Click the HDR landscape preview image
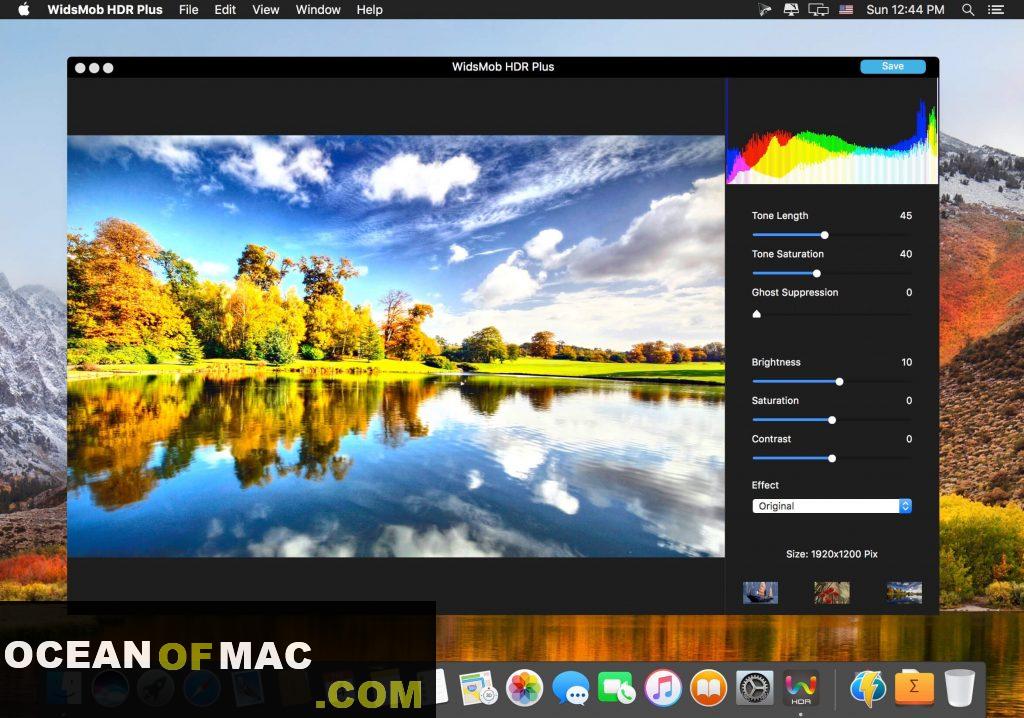The width and height of the screenshot is (1024, 718). (x=396, y=346)
